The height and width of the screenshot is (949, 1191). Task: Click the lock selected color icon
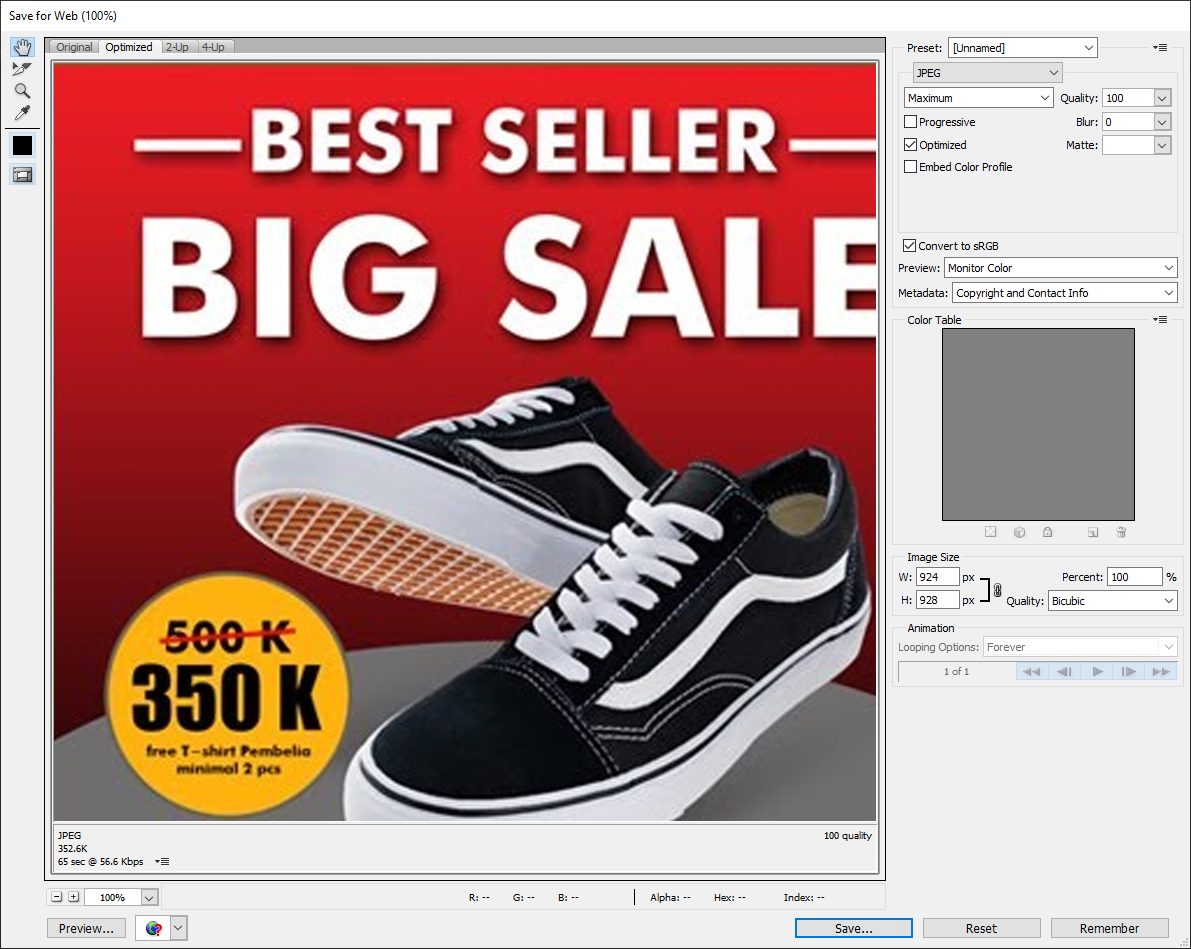(x=1047, y=532)
